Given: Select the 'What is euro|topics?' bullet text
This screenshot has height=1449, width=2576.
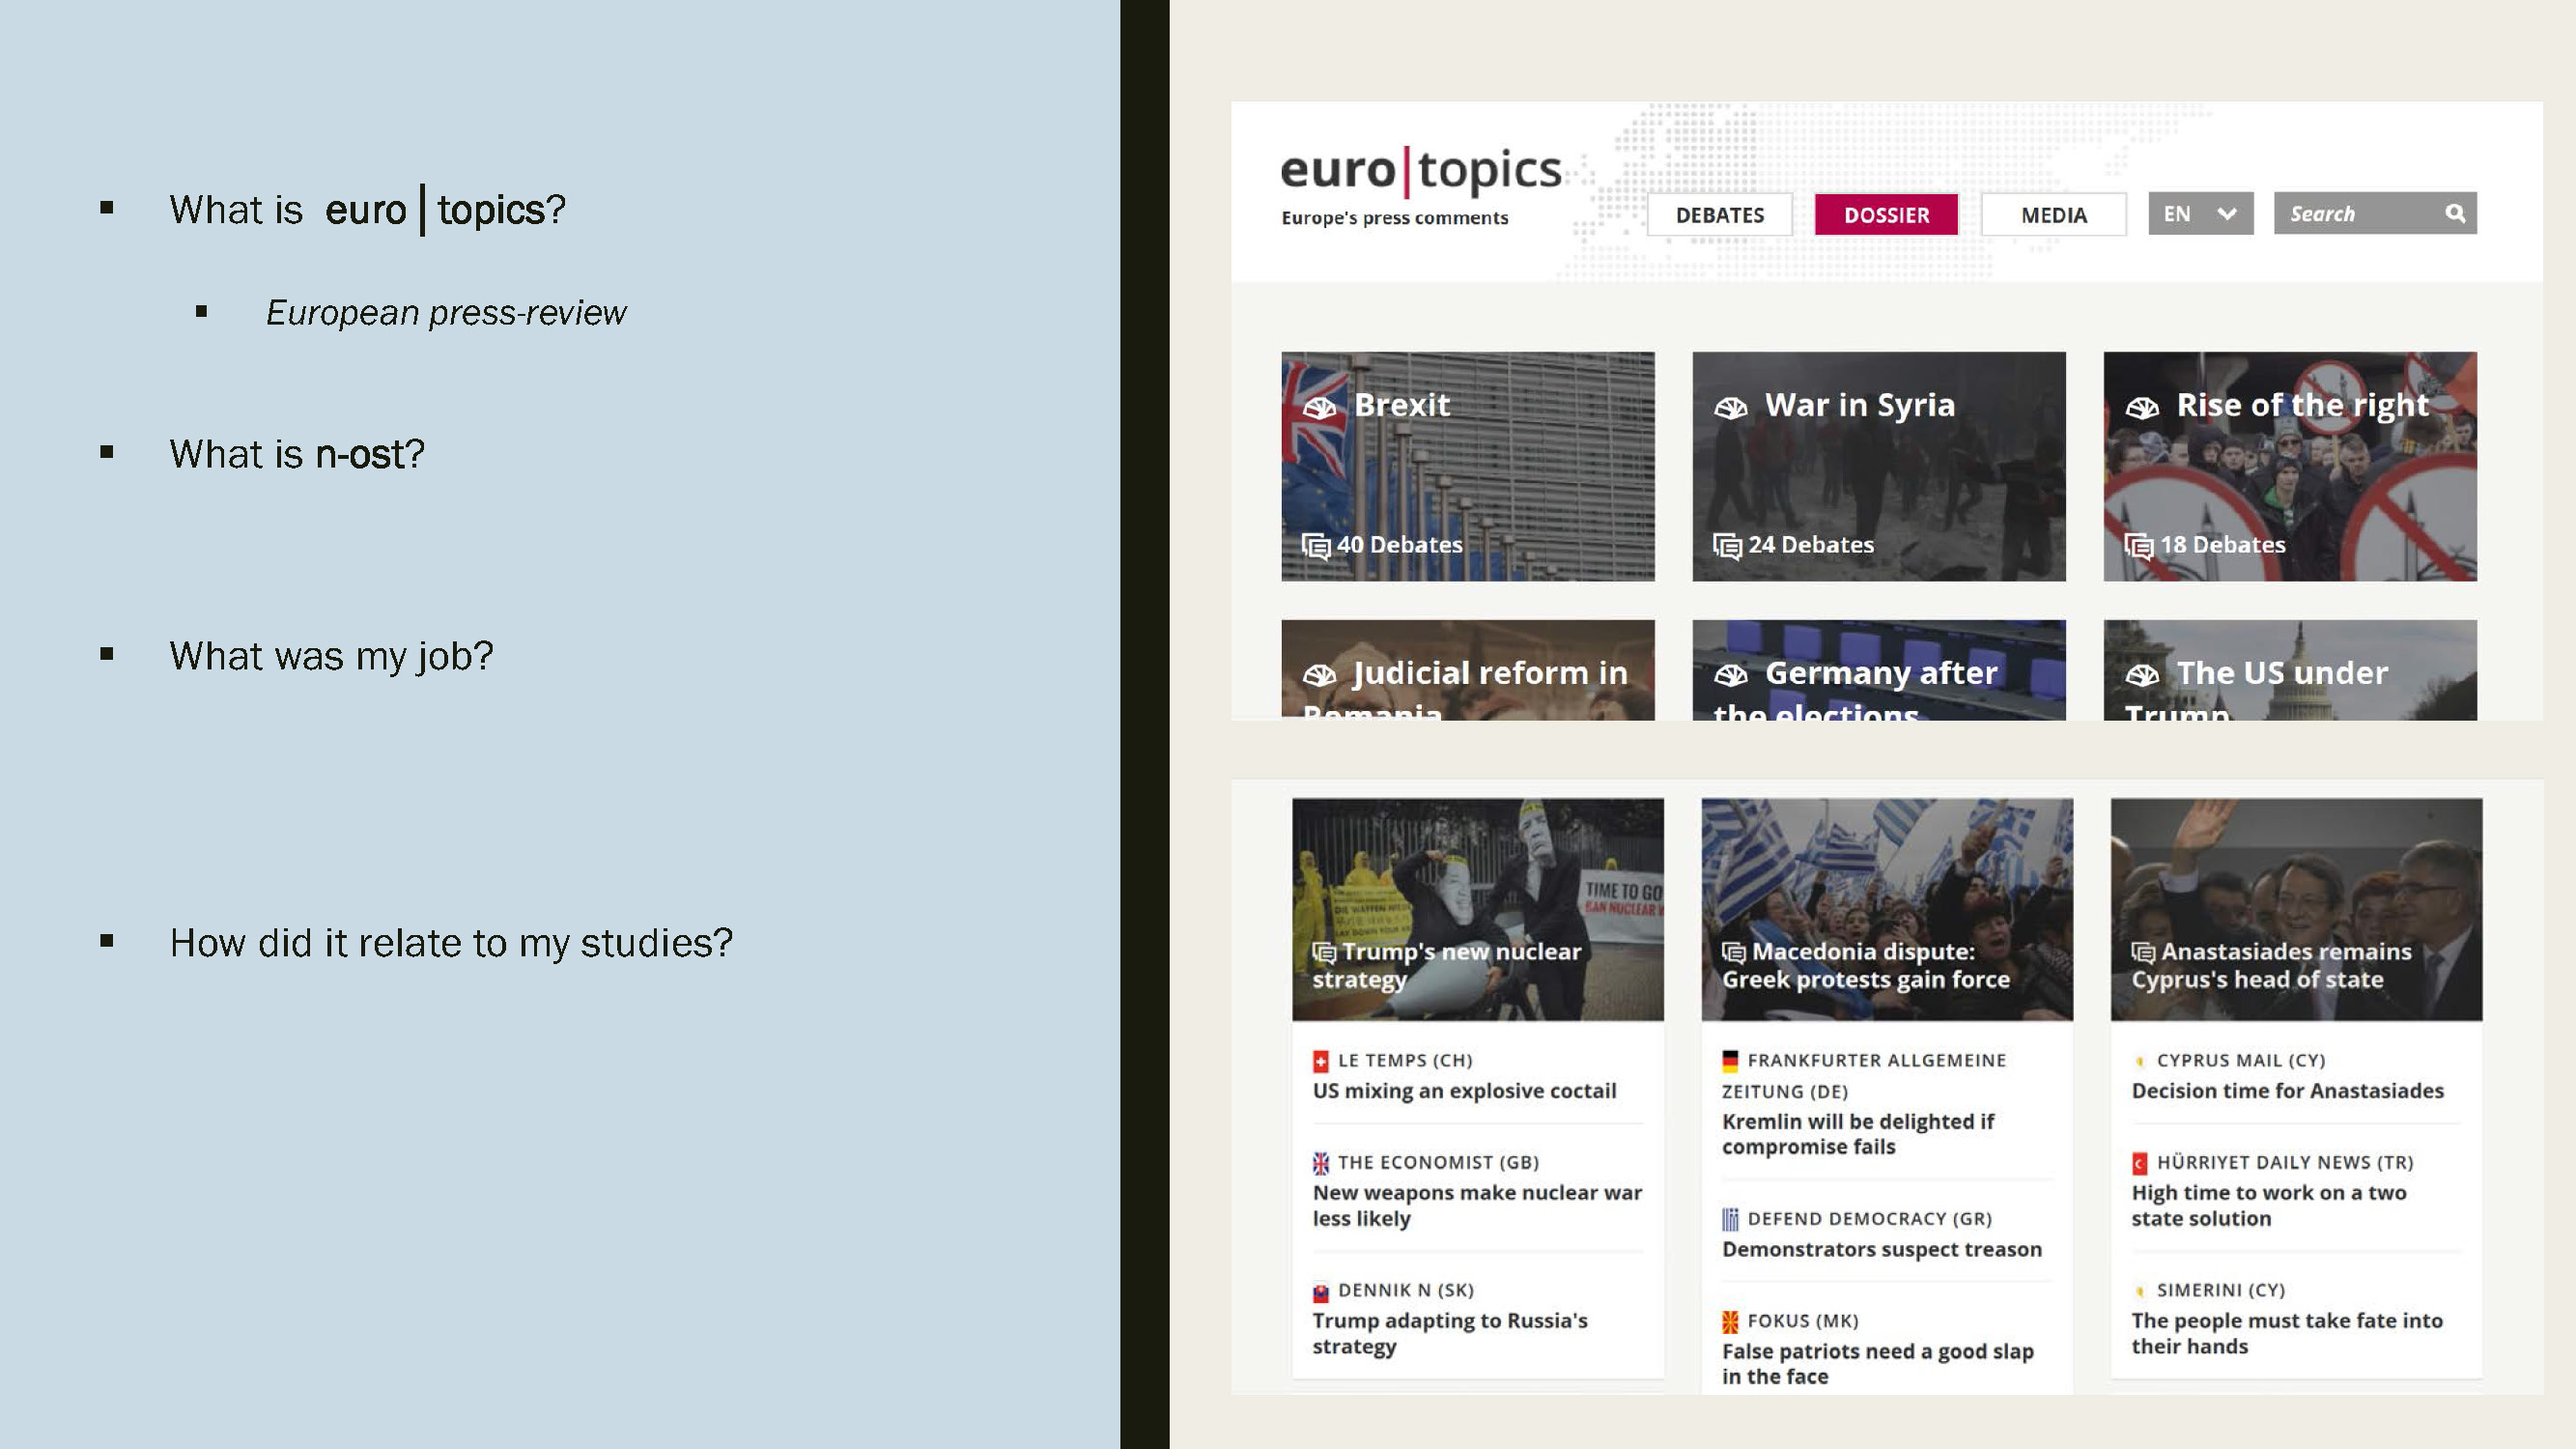Looking at the screenshot, I should click(367, 210).
